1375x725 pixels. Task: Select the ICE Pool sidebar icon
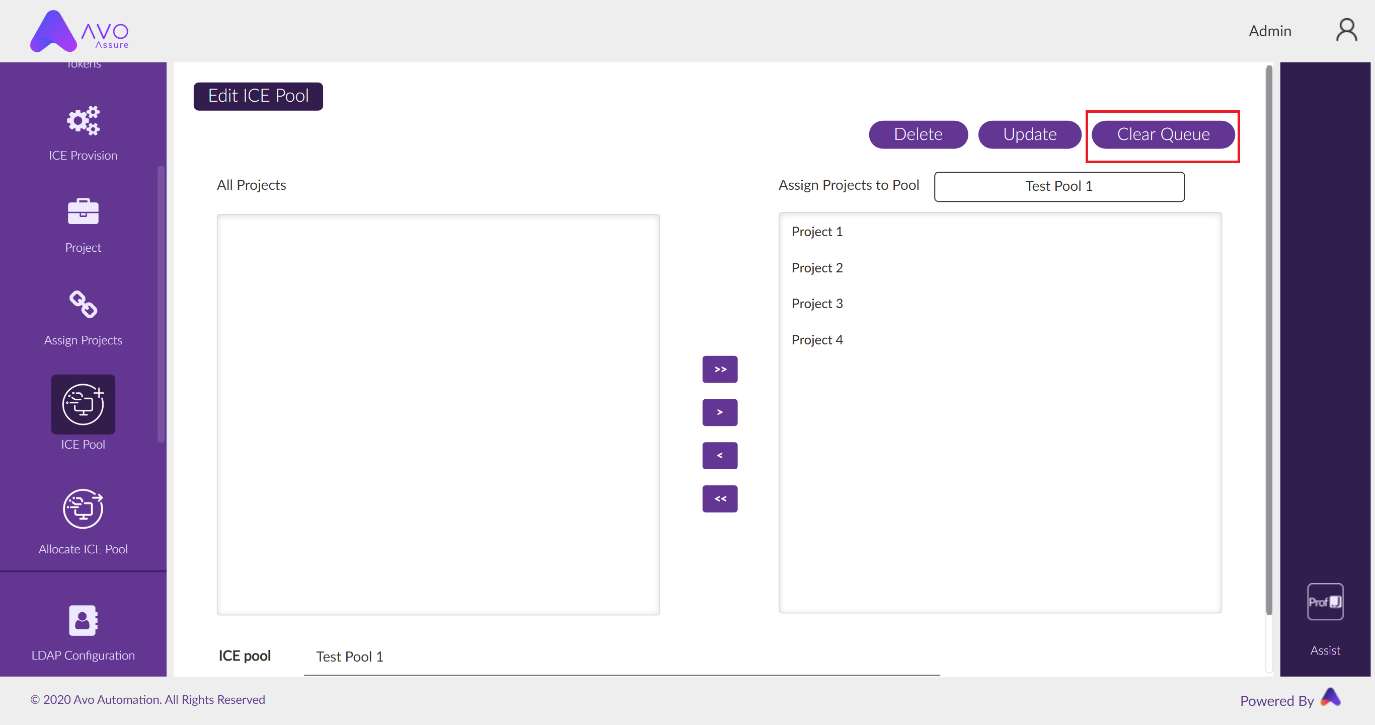pyautogui.click(x=83, y=404)
